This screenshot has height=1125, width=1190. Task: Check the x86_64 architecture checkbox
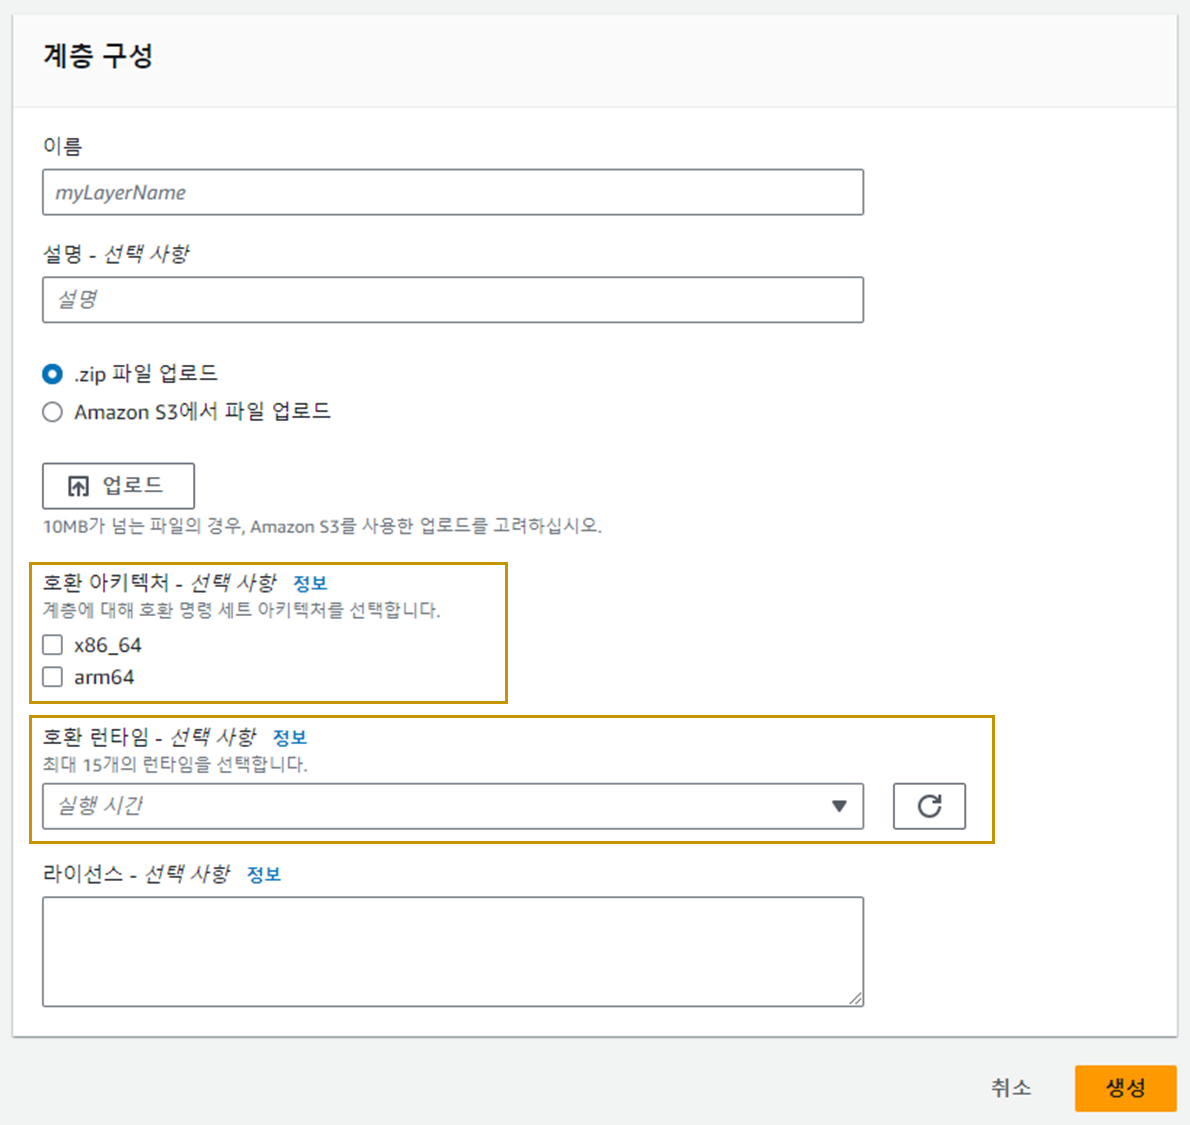[52, 645]
